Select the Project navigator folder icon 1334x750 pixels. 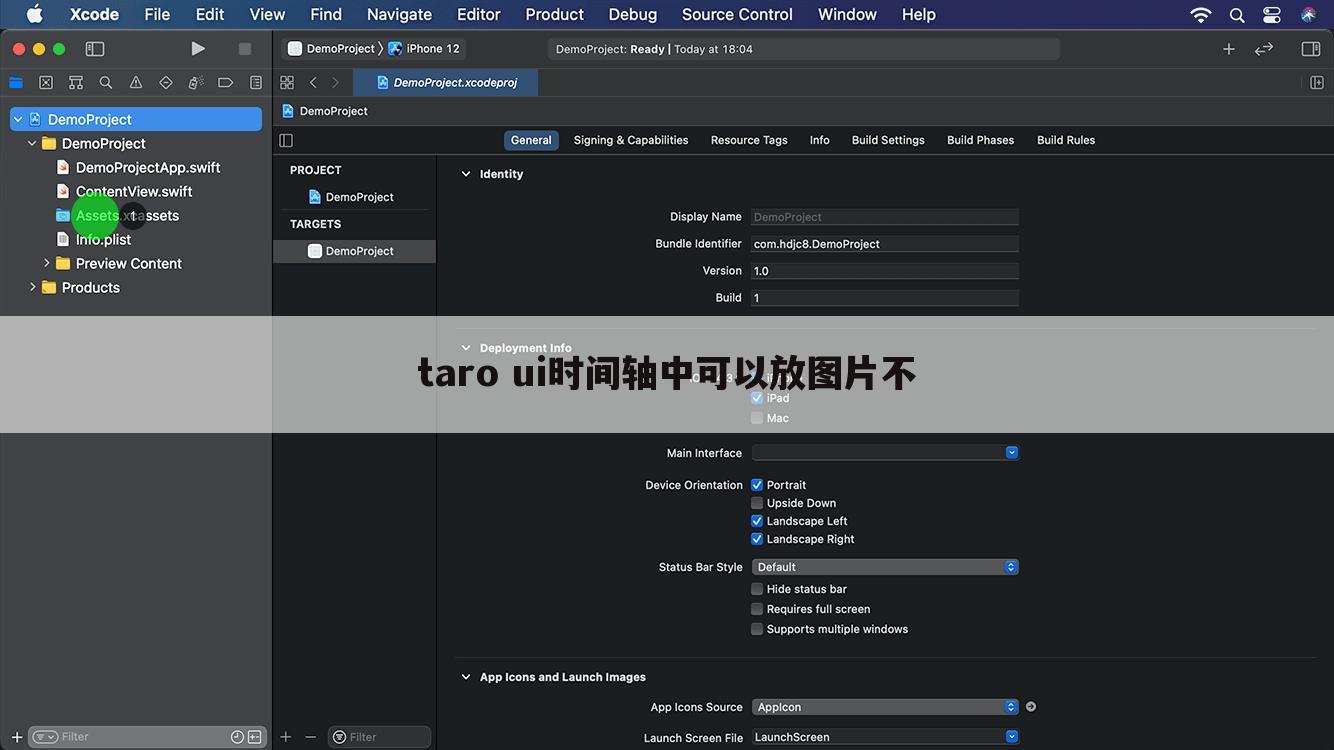16,82
